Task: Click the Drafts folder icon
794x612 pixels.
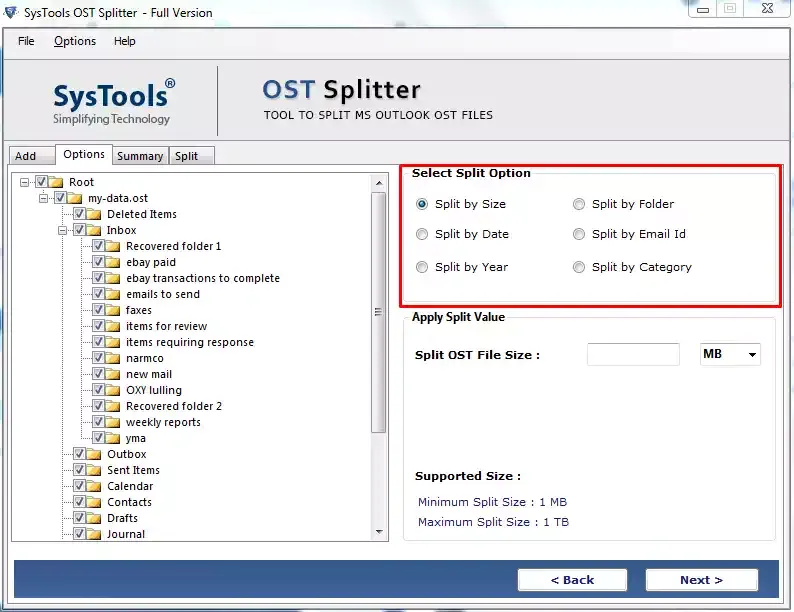Action: (x=94, y=518)
